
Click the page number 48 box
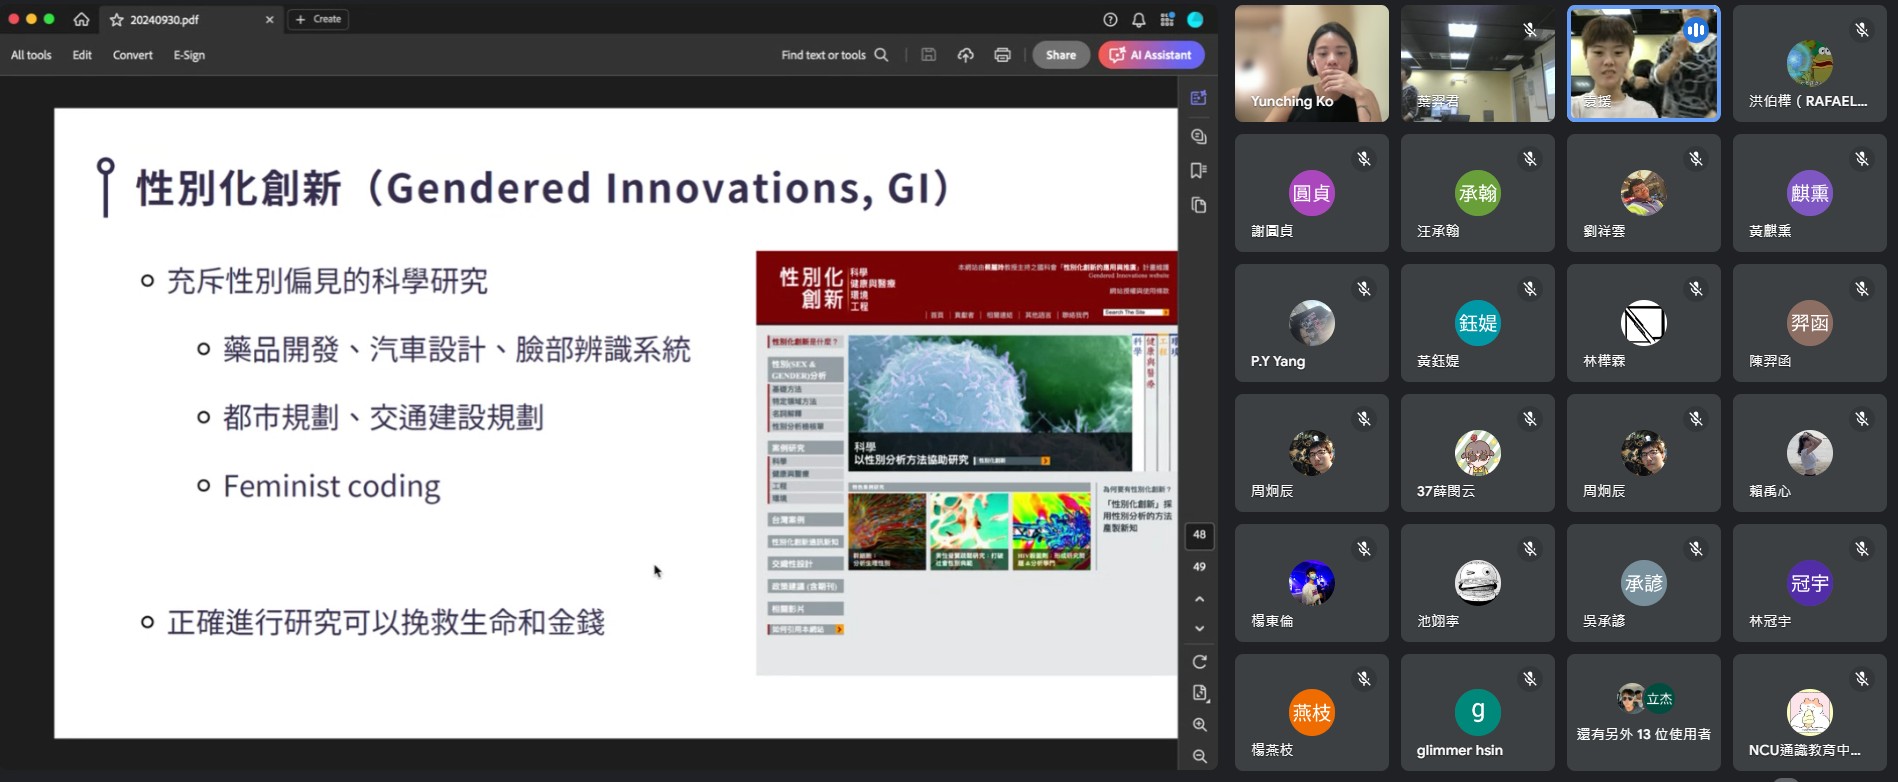pos(1199,535)
